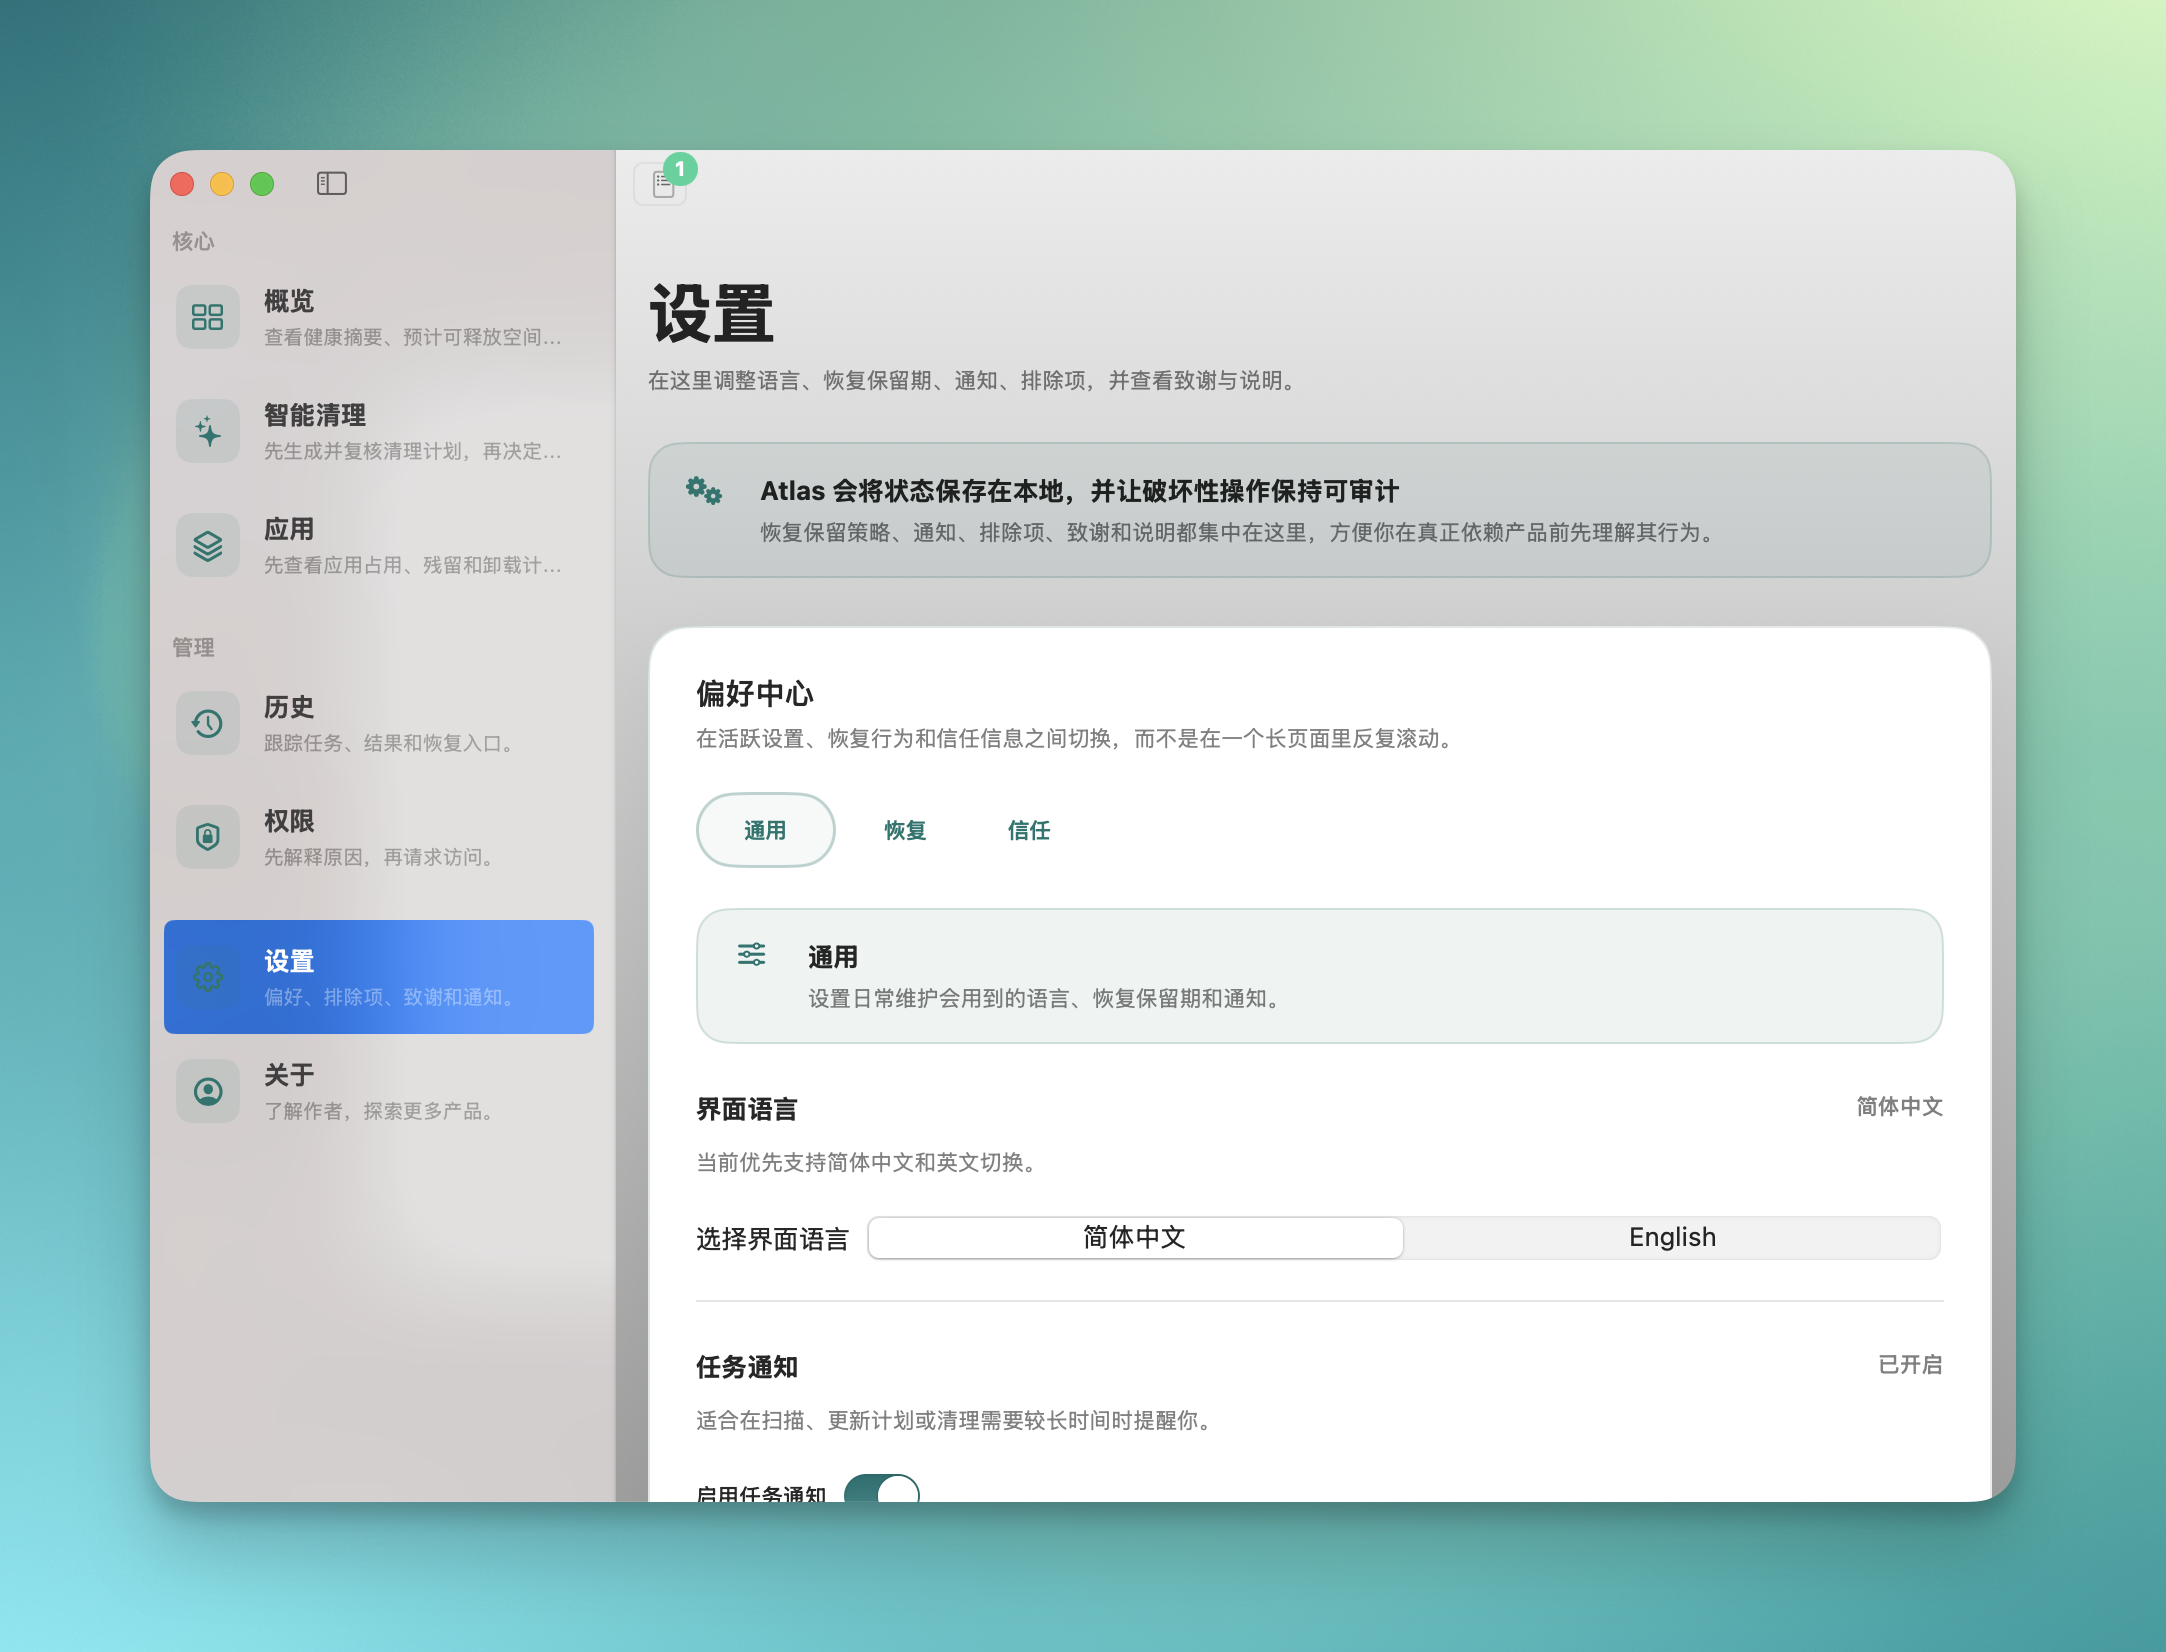
Task: Open 概览 via the grid icon
Action: click(x=207, y=316)
